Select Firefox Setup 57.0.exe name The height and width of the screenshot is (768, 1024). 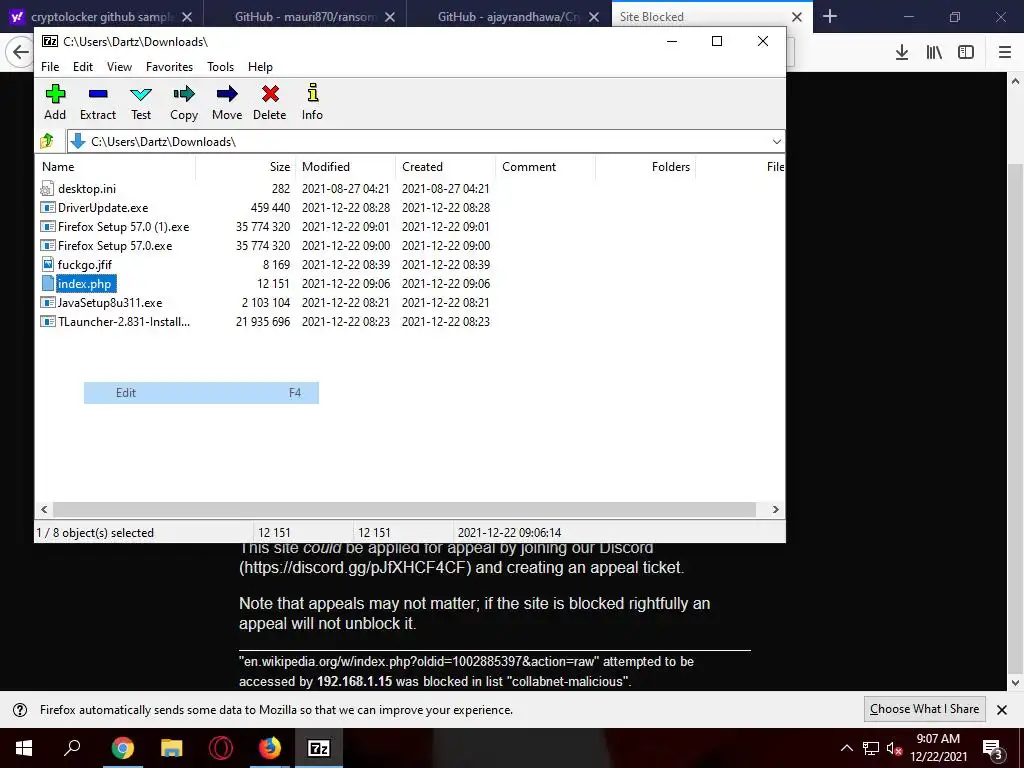(115, 246)
